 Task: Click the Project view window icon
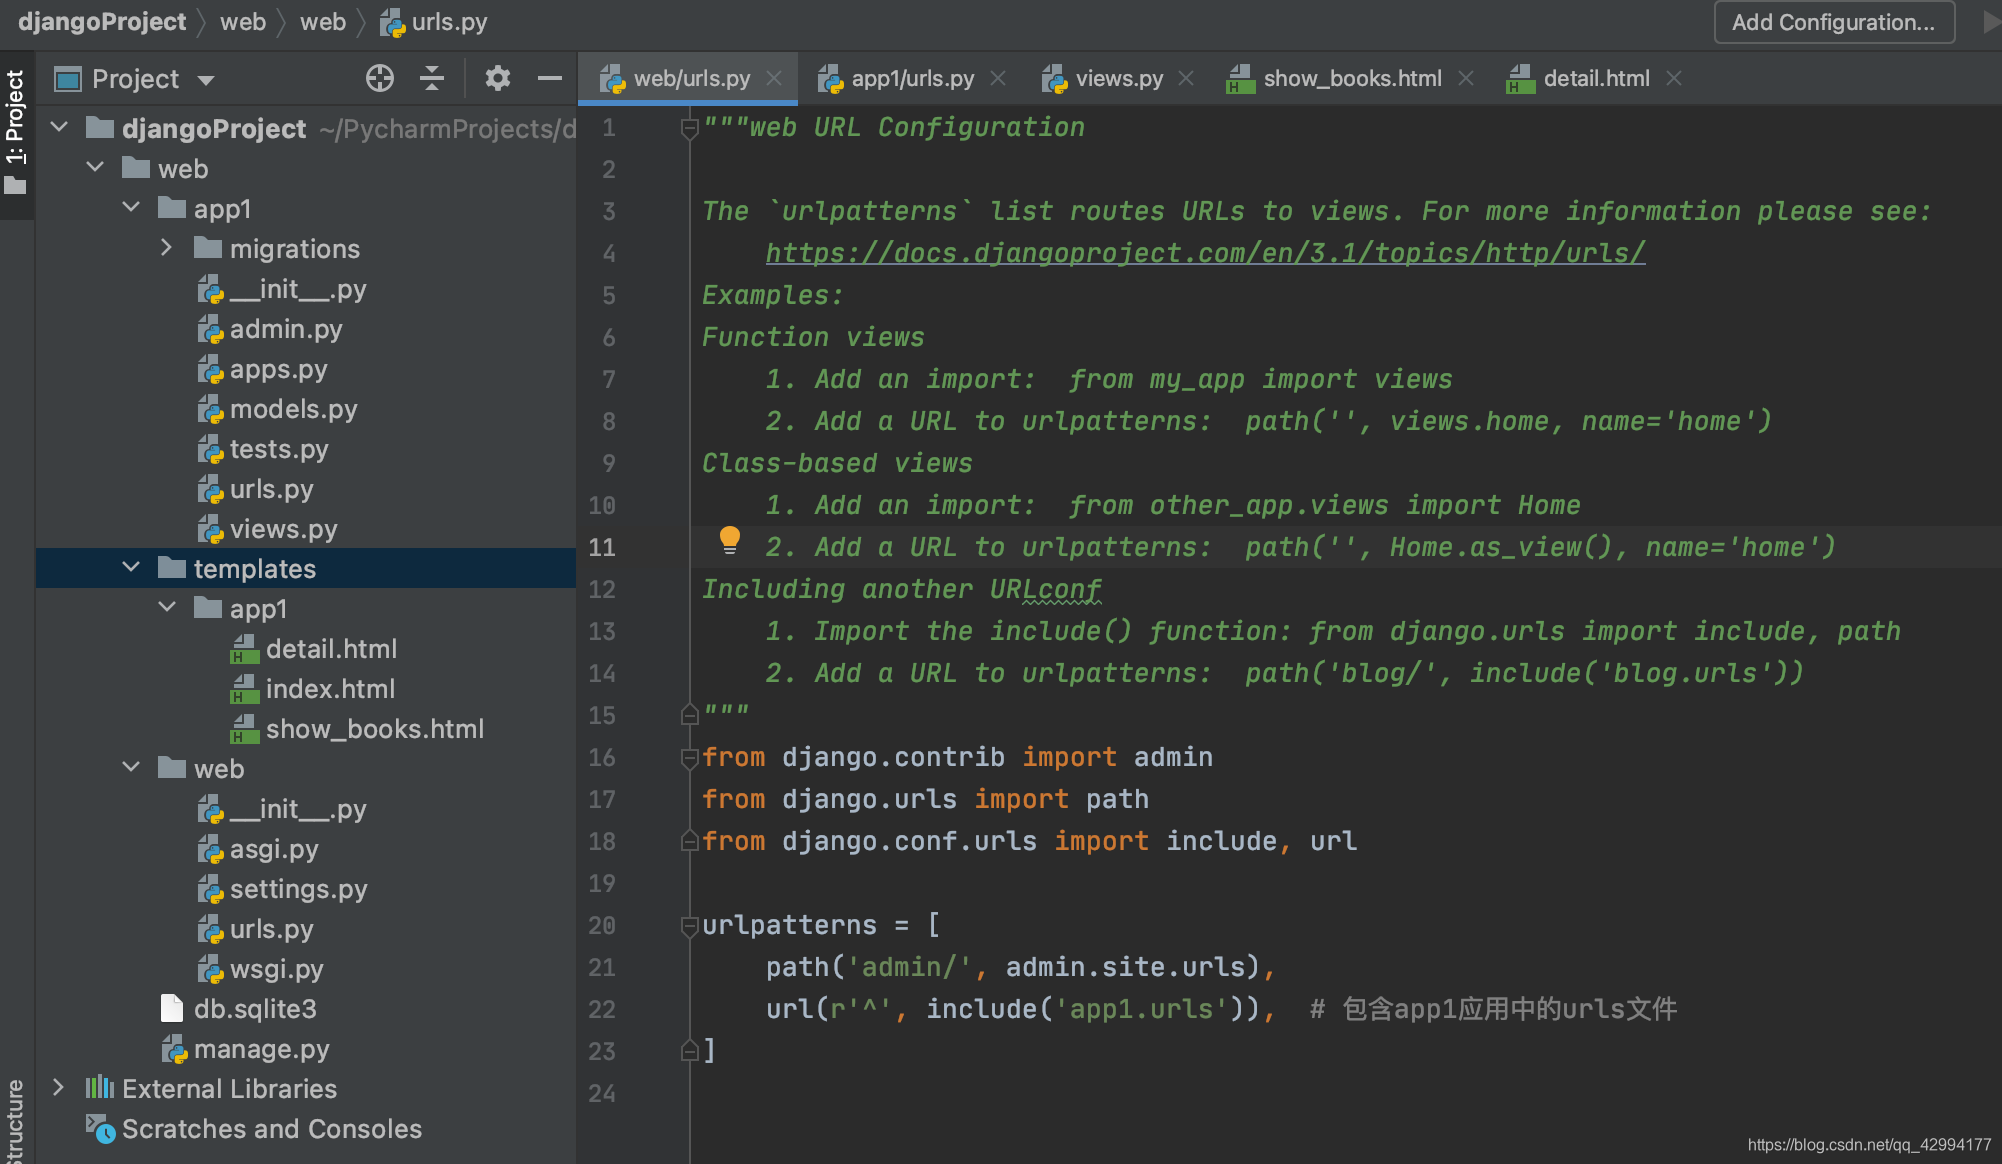(x=68, y=79)
